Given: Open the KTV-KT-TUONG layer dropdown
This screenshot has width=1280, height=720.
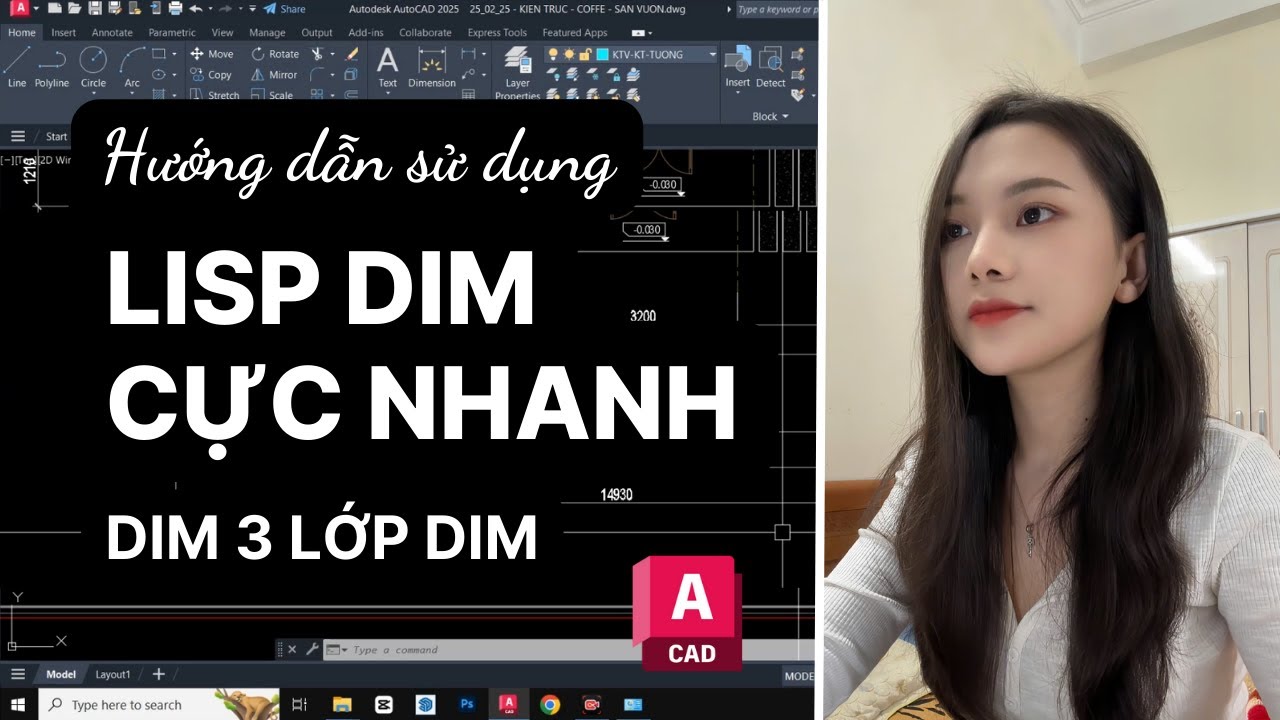Looking at the screenshot, I should point(713,55).
